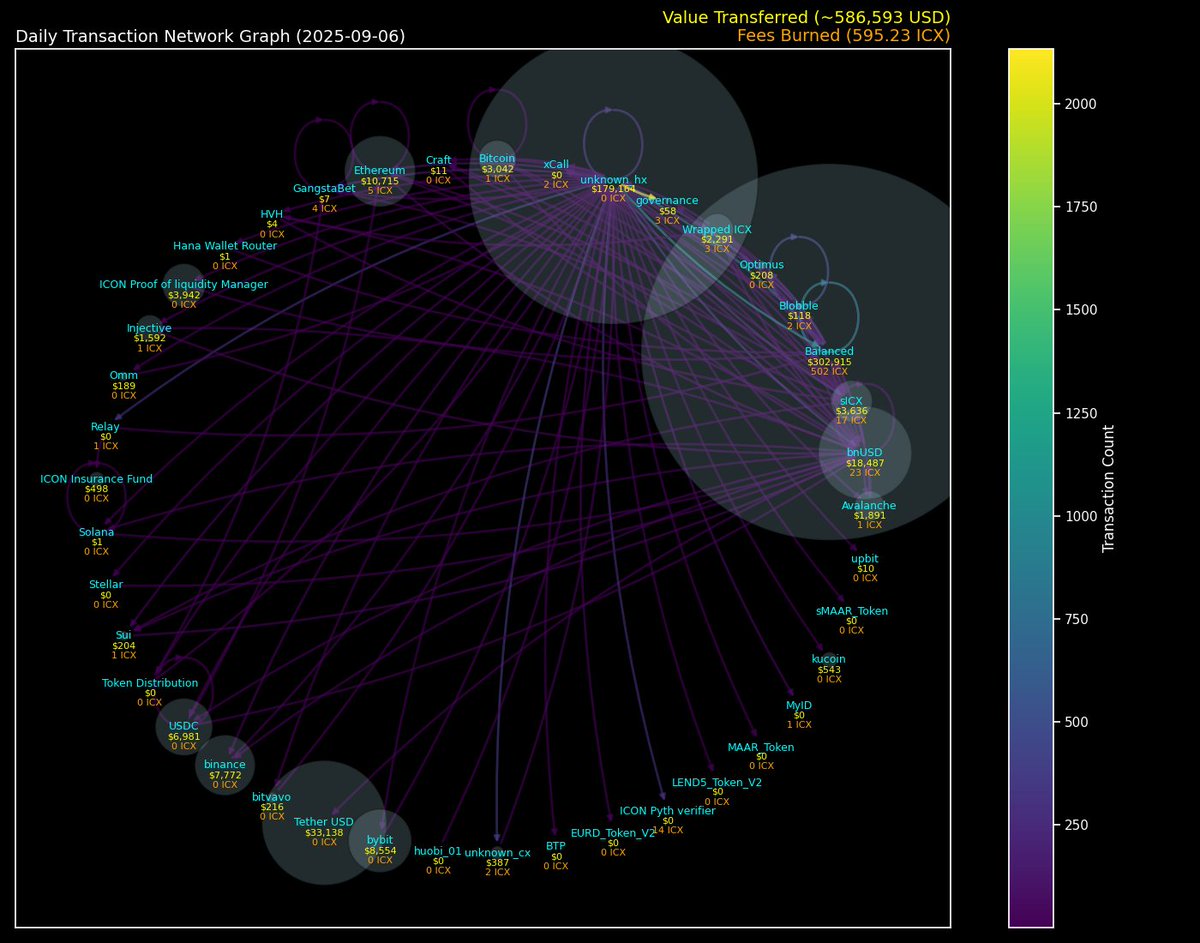Click the xCall node label

556,164
